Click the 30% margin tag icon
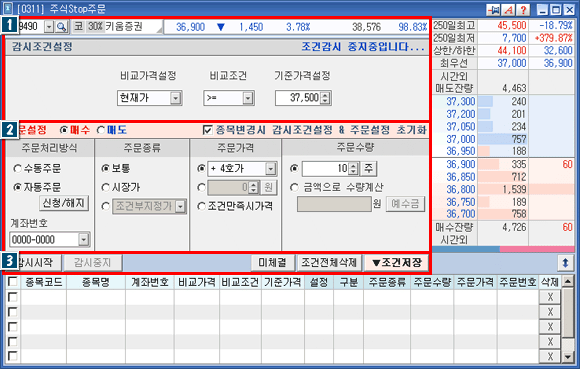Image resolution: width=580 pixels, height=369 pixels. coord(95,27)
